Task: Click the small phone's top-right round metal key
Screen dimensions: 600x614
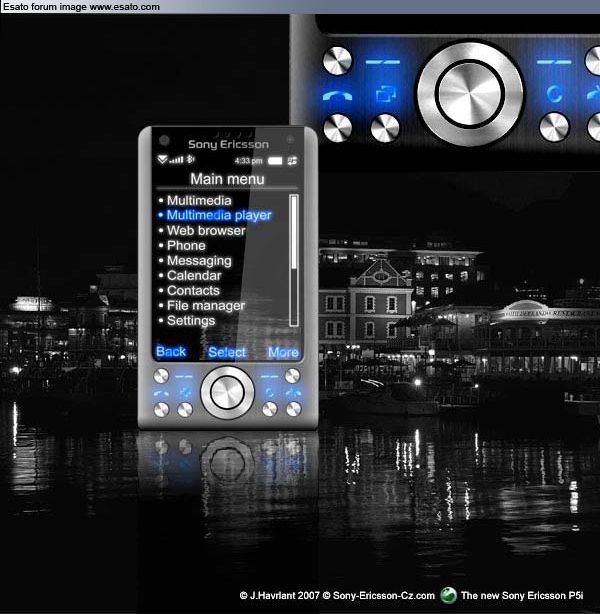Action: [x=293, y=376]
